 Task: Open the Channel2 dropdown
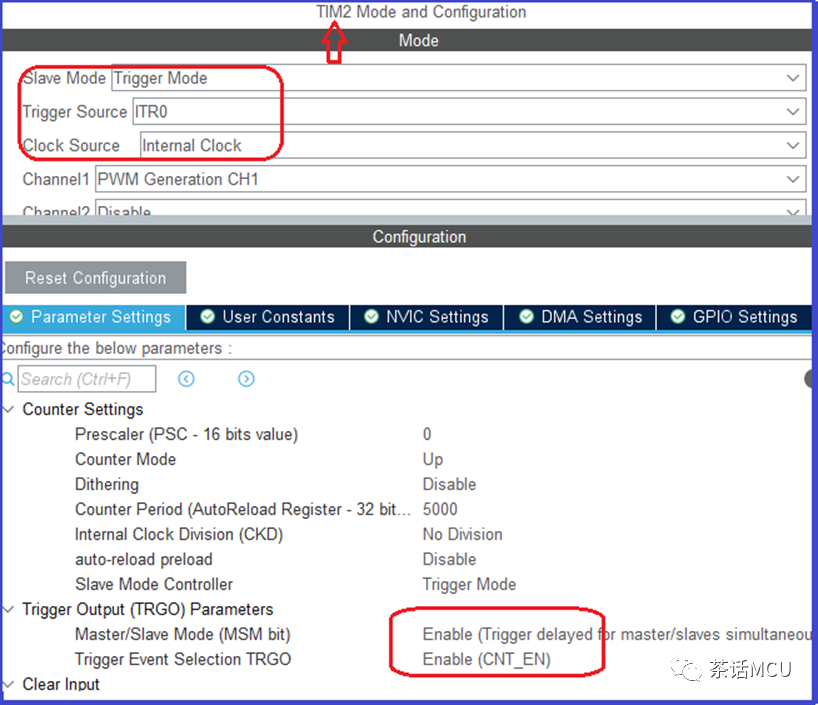(451, 209)
